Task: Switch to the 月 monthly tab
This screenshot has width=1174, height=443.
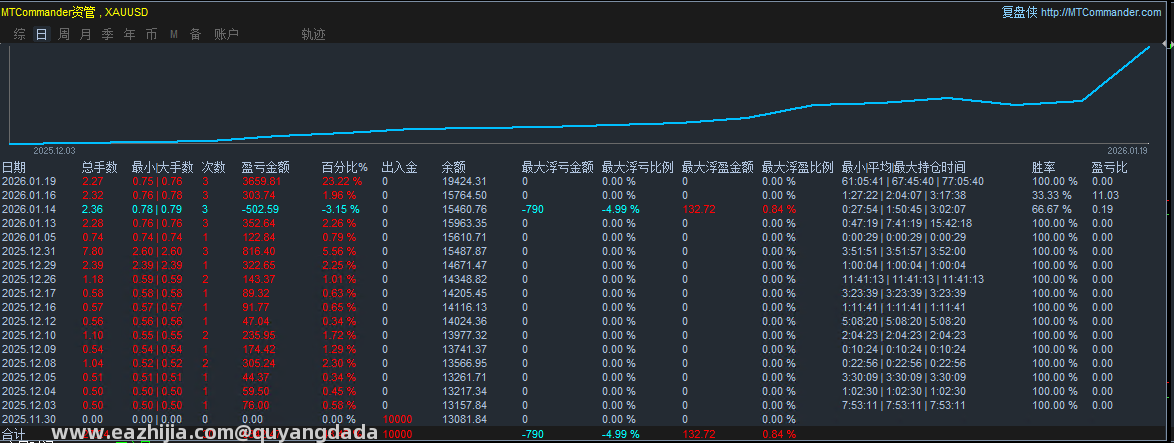Action: pos(85,34)
